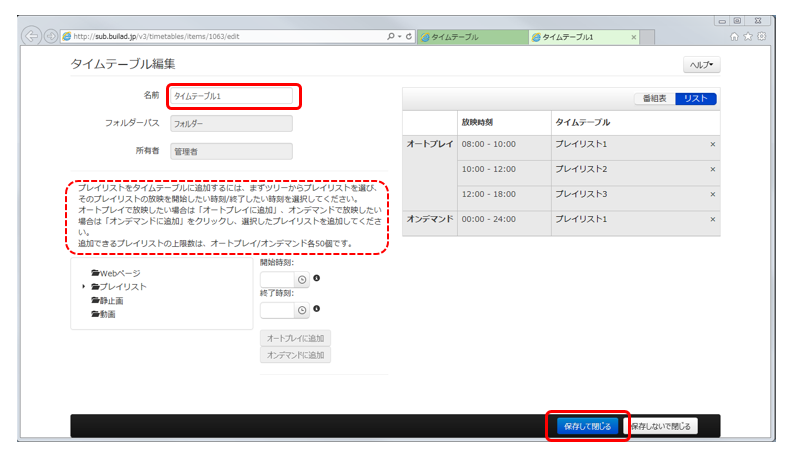Switch to リスト view
This screenshot has height=455, width=791.
coord(696,99)
